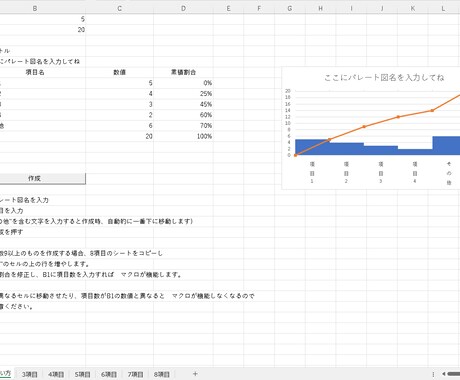Select cell B containing value 5 at top
This screenshot has width=460, height=380.
click(42, 19)
